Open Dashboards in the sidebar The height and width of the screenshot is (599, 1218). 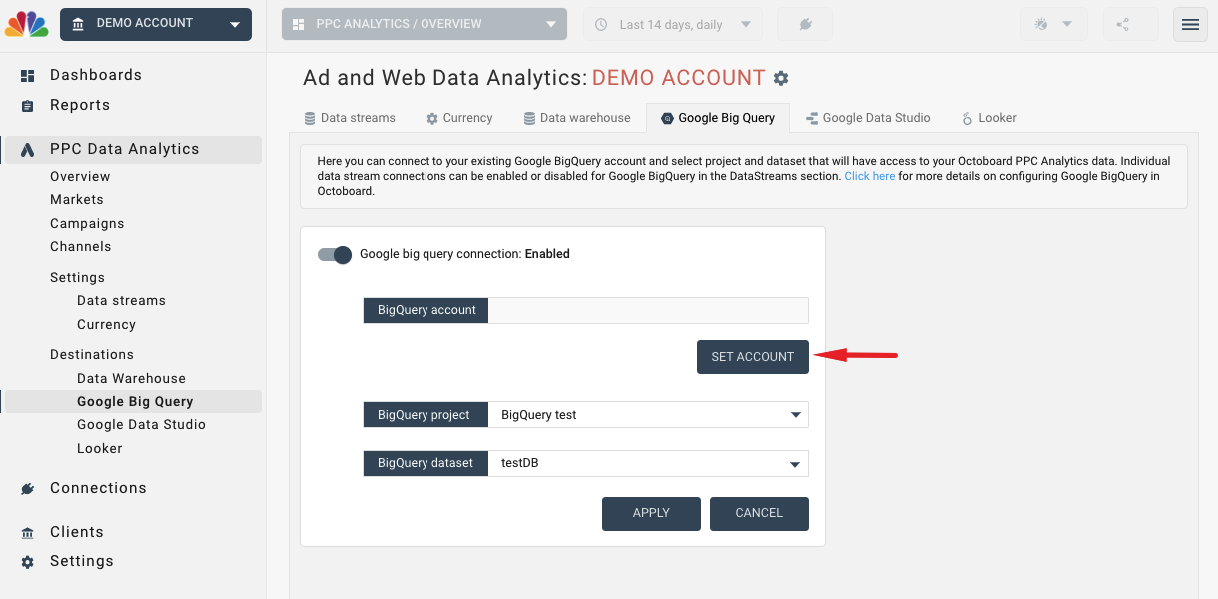(x=96, y=75)
